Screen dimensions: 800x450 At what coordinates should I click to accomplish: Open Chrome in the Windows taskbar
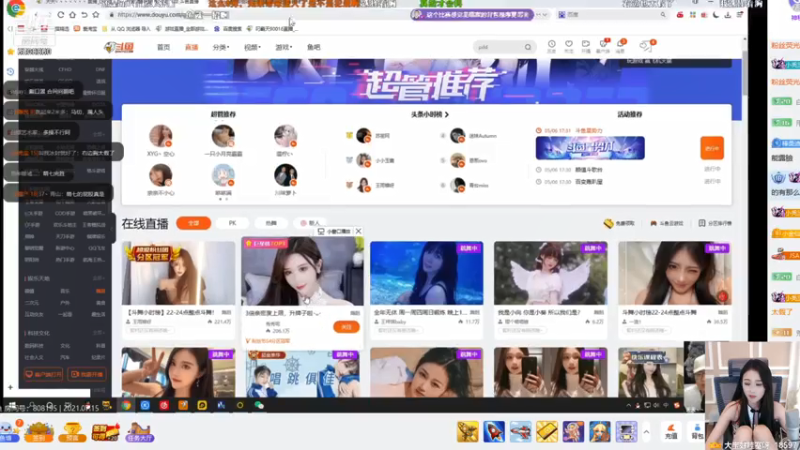[126, 405]
